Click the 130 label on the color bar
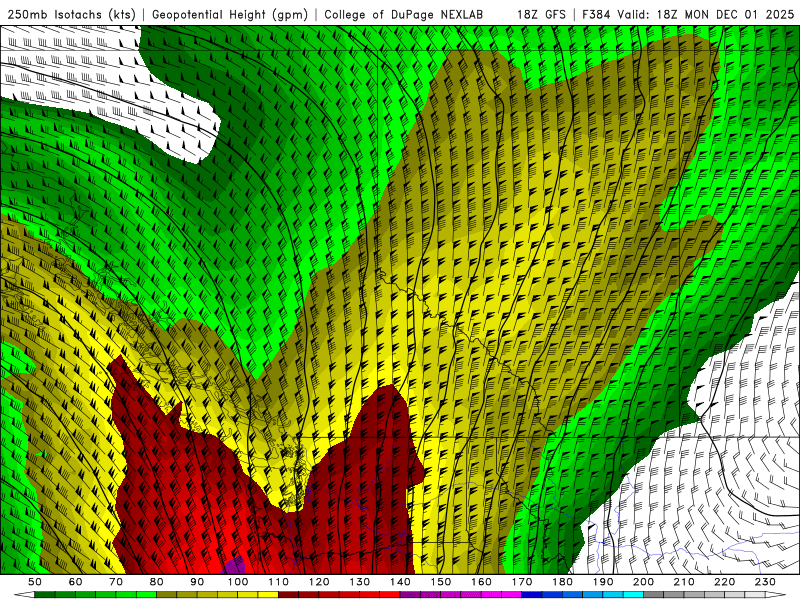The image size is (800, 600). 359,582
